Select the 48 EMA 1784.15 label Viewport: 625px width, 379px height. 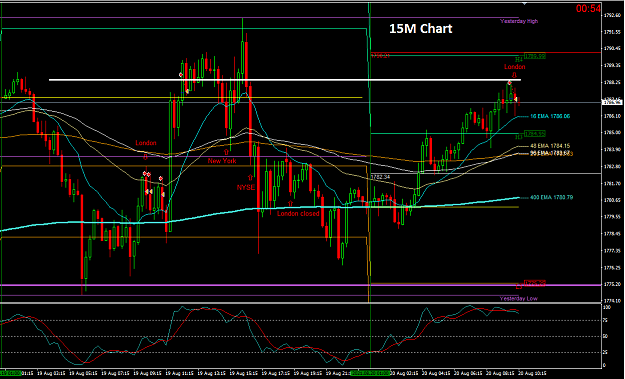point(550,146)
